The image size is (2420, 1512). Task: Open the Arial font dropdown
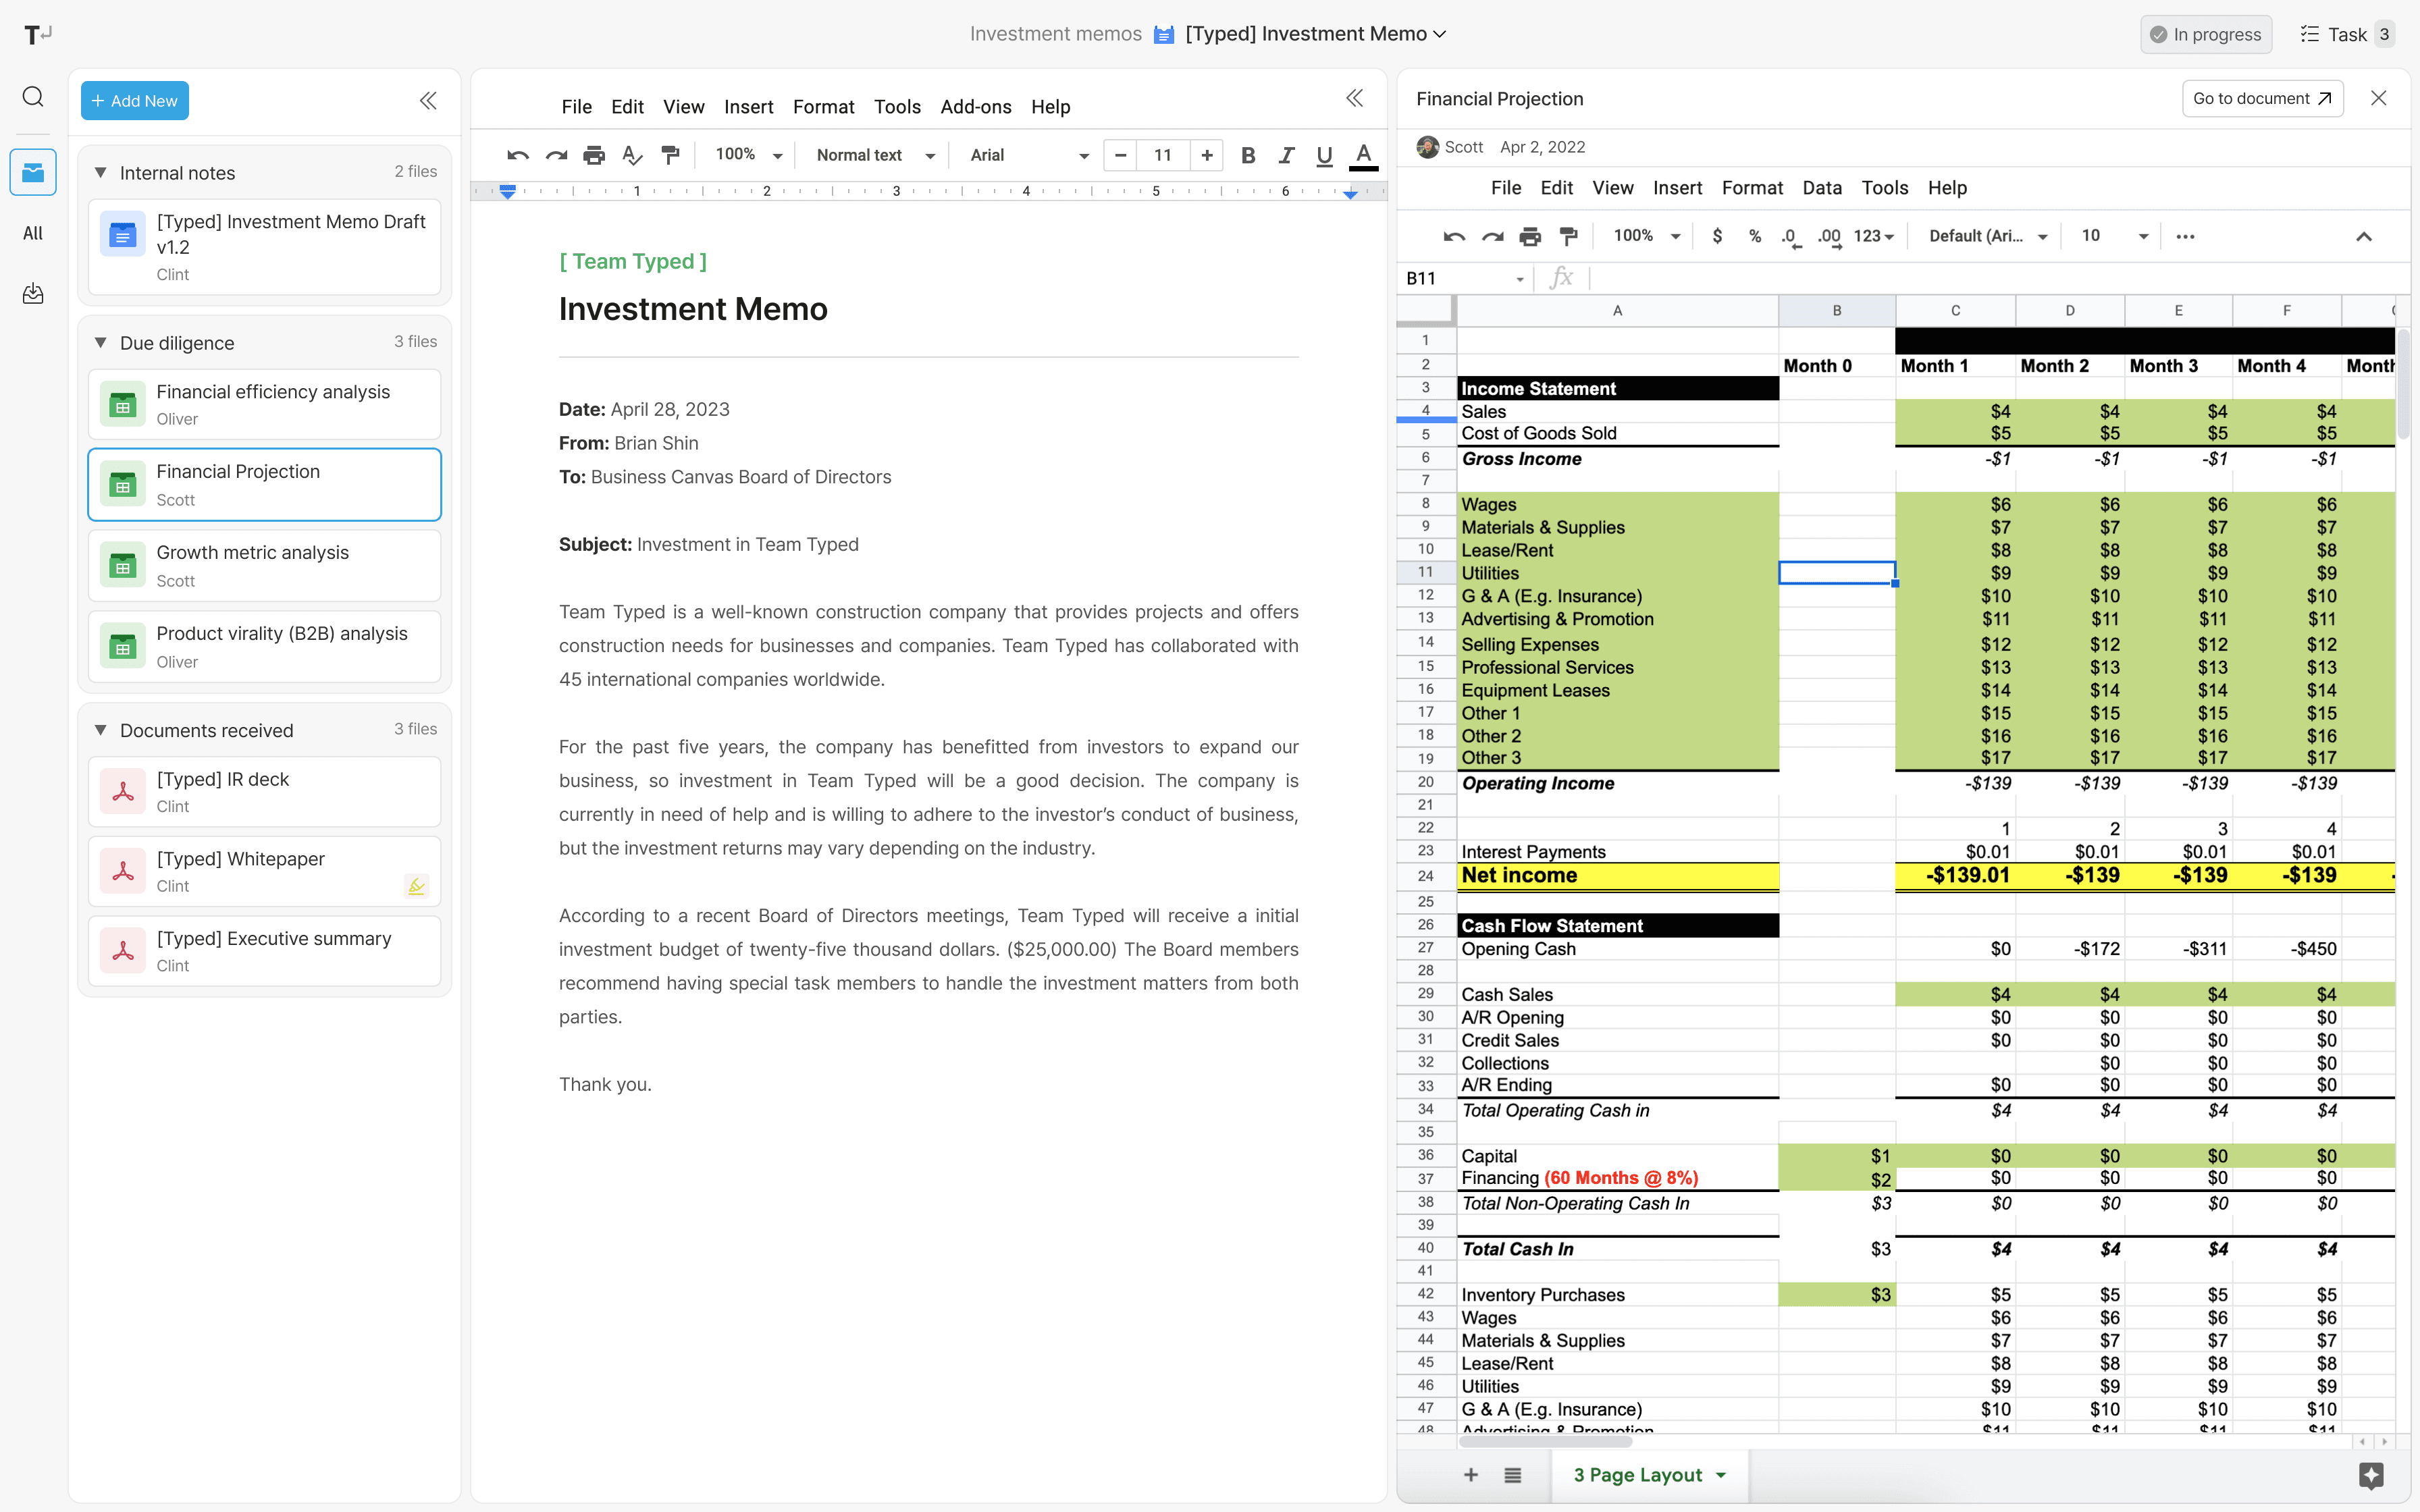[x=1029, y=155]
